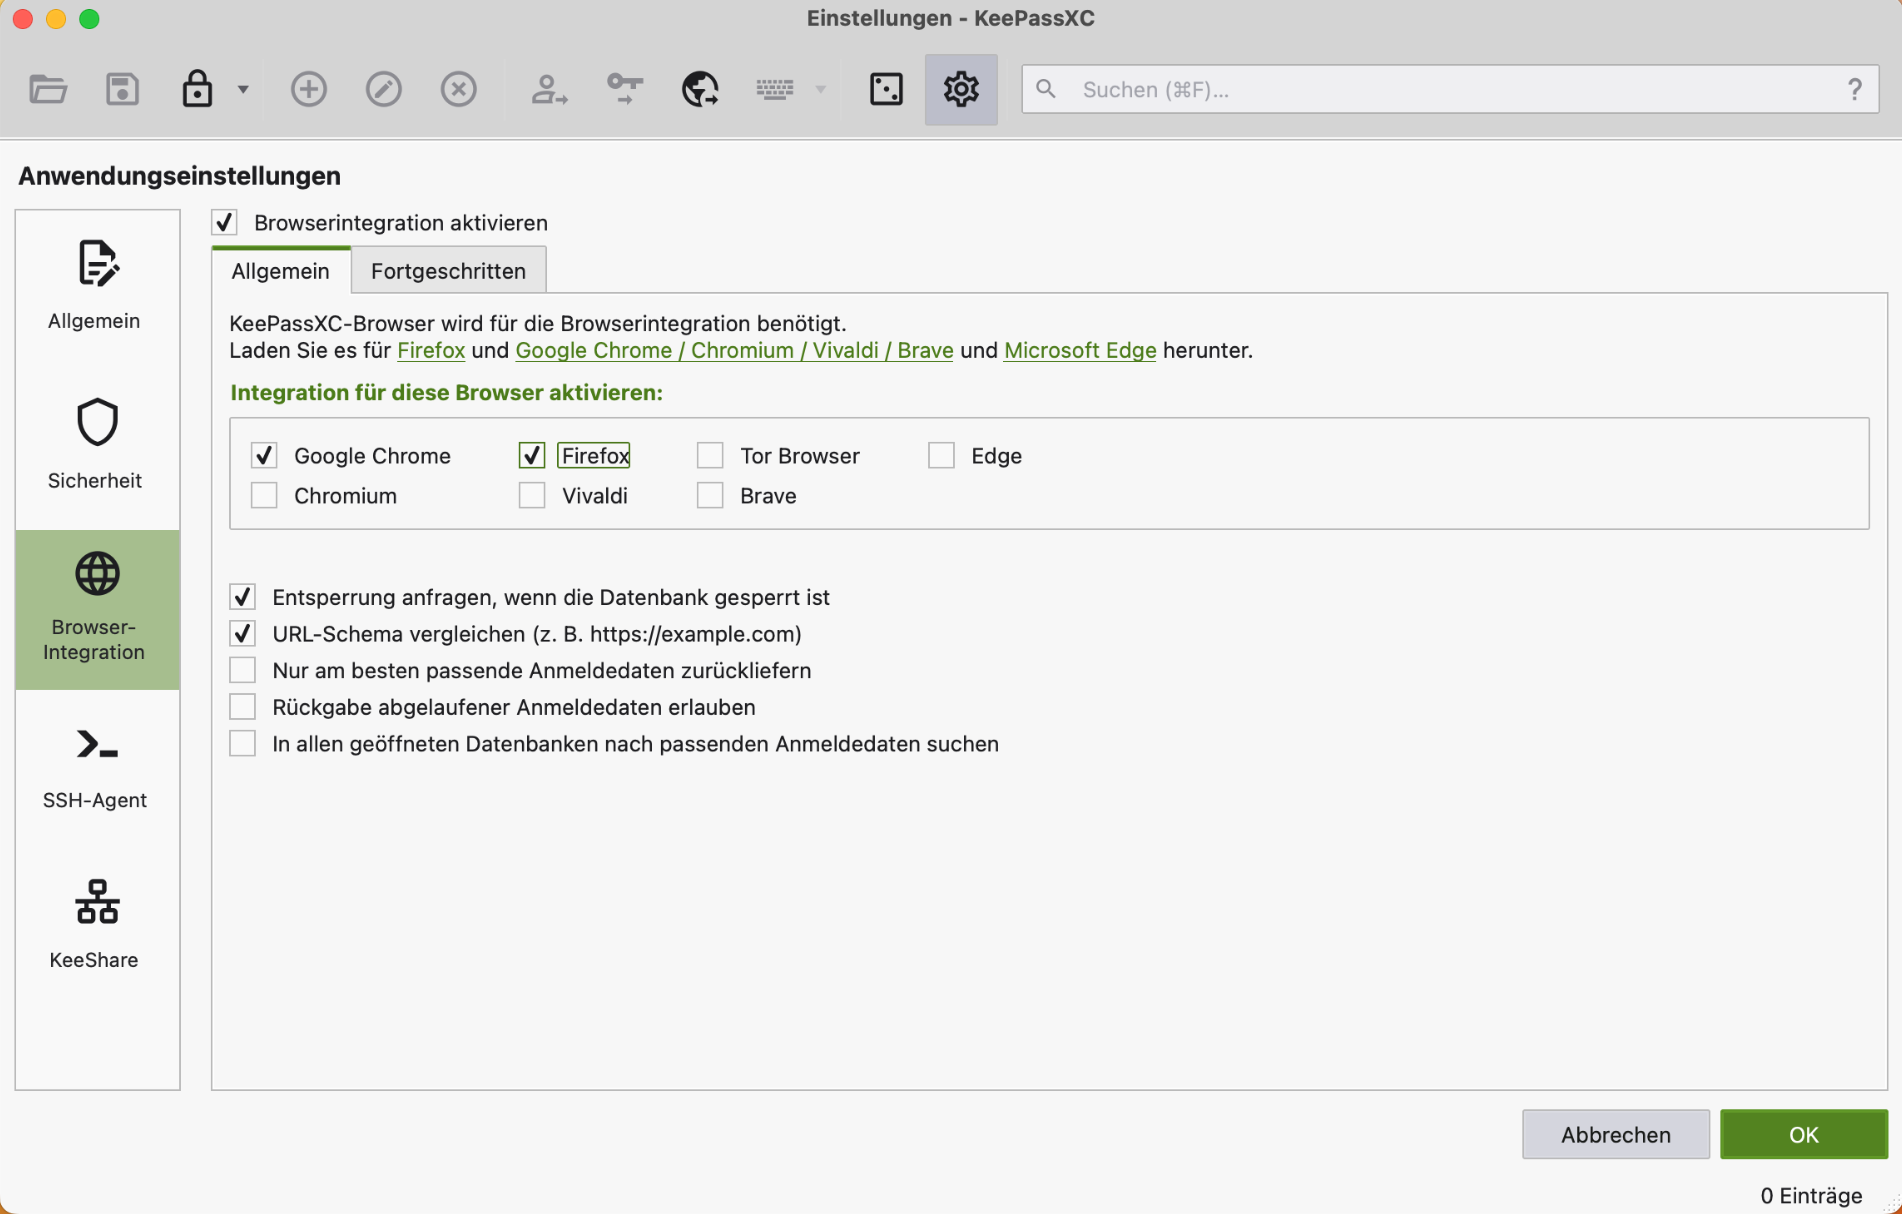Confirm settings with the OK button
Screen dimensions: 1902x1214
pyautogui.click(x=1803, y=1134)
